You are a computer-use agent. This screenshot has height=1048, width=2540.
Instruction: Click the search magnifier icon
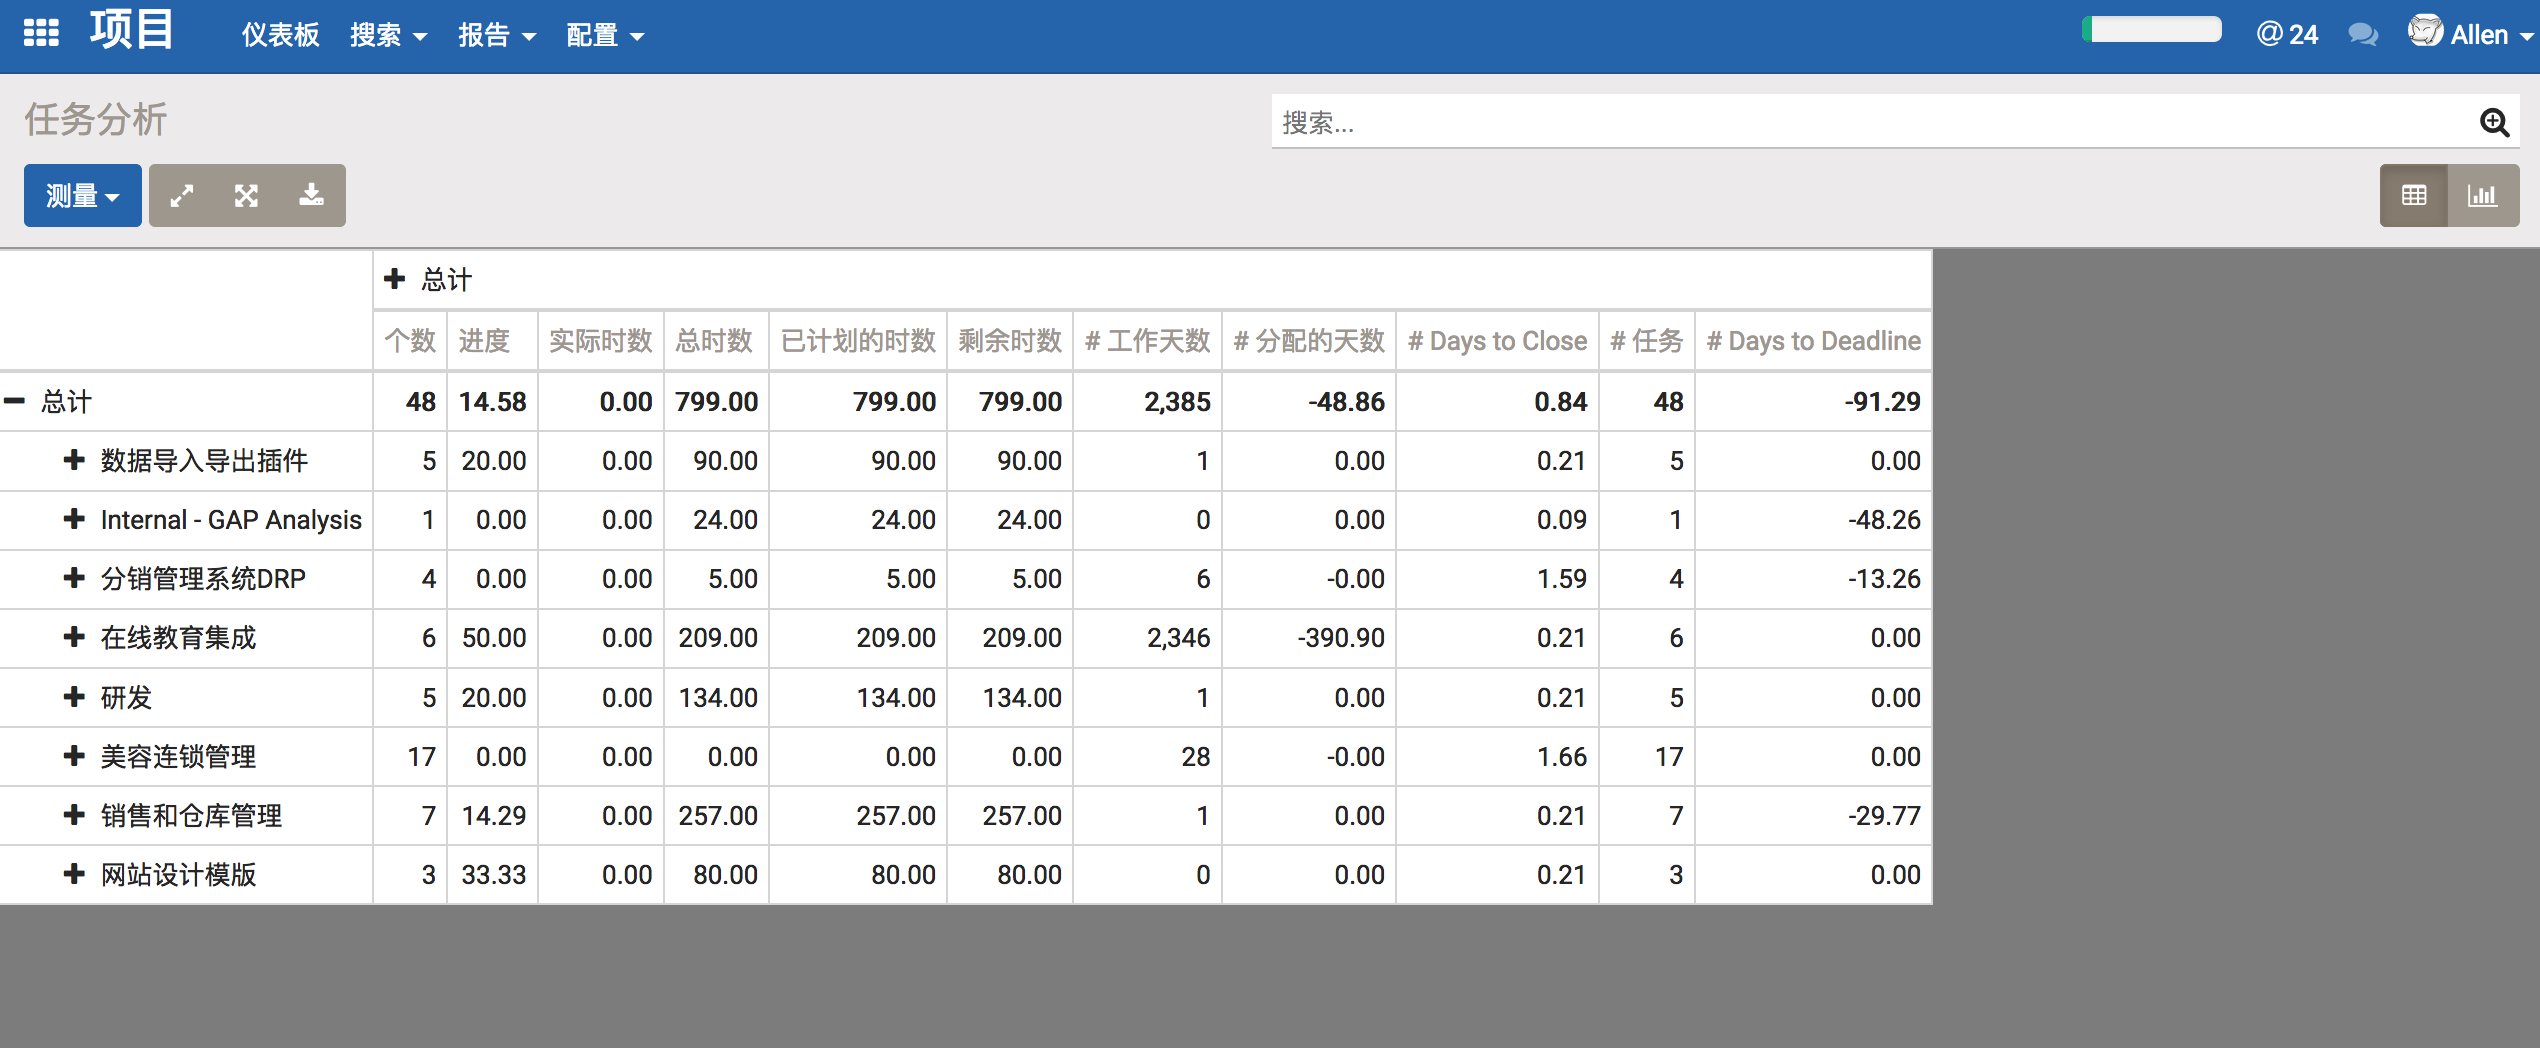(x=2494, y=123)
